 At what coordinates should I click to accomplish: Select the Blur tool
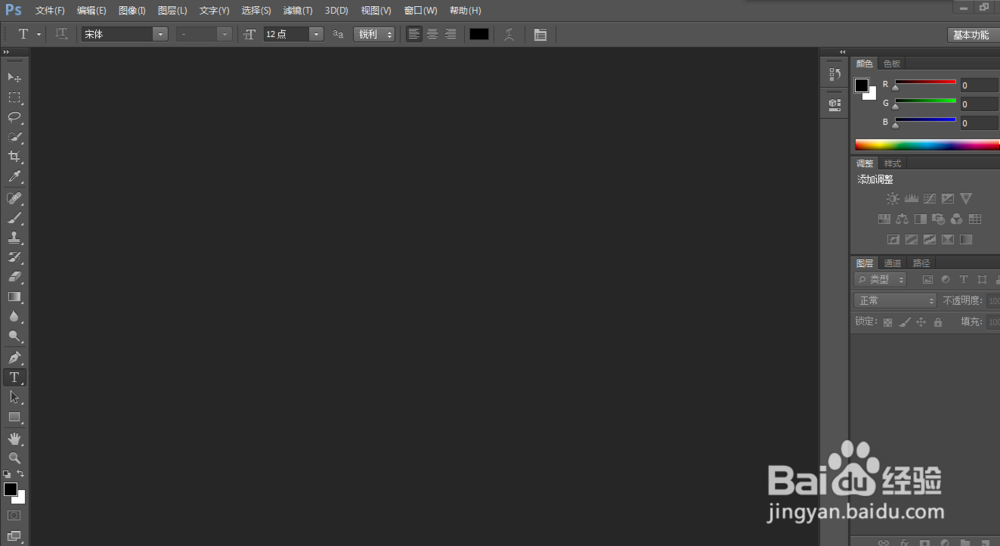(x=14, y=317)
